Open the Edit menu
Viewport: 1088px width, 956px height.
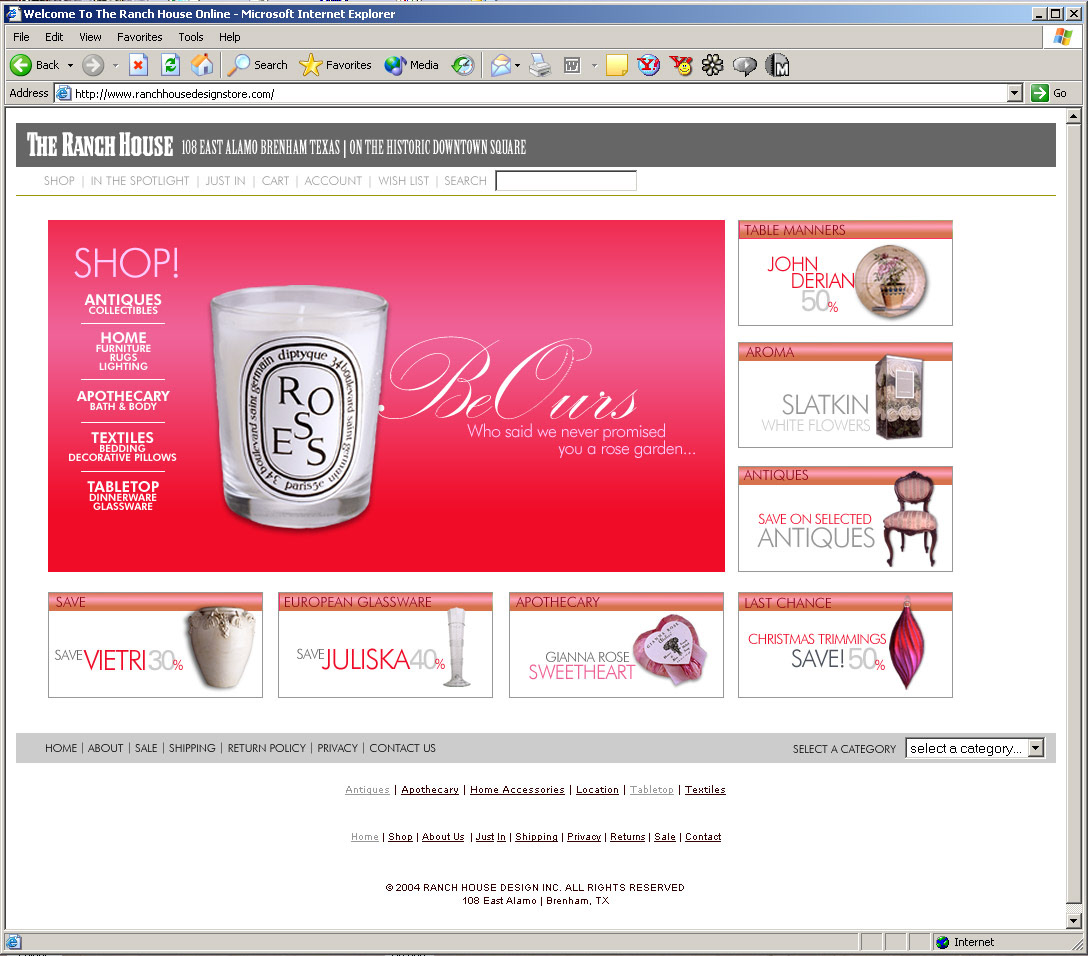click(x=54, y=37)
